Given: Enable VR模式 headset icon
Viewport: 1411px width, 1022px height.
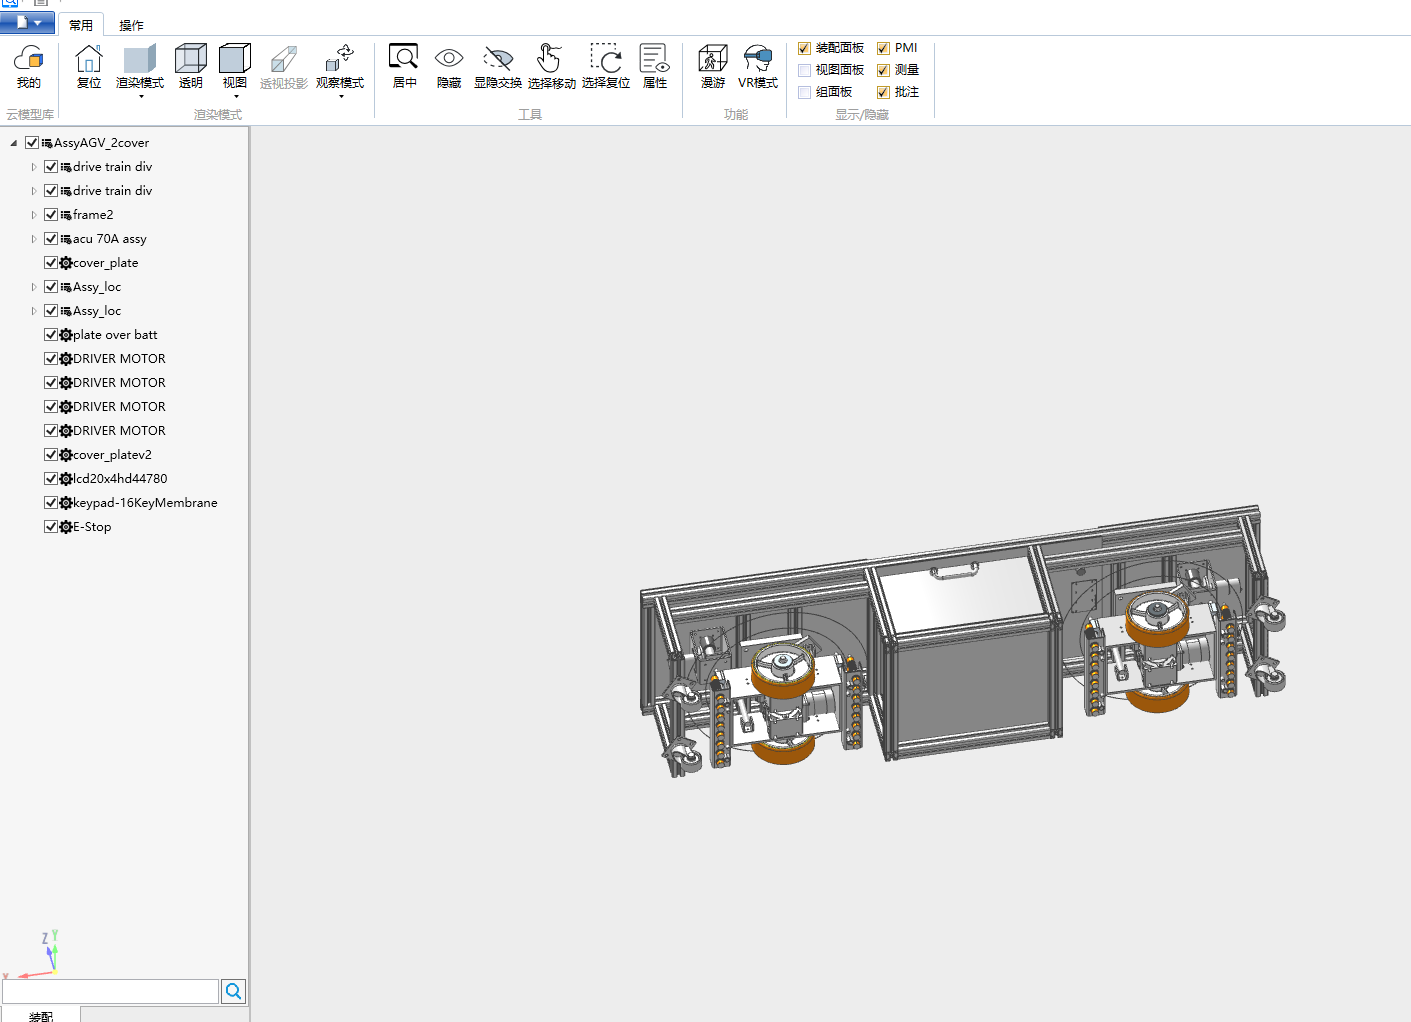Looking at the screenshot, I should pos(757,66).
